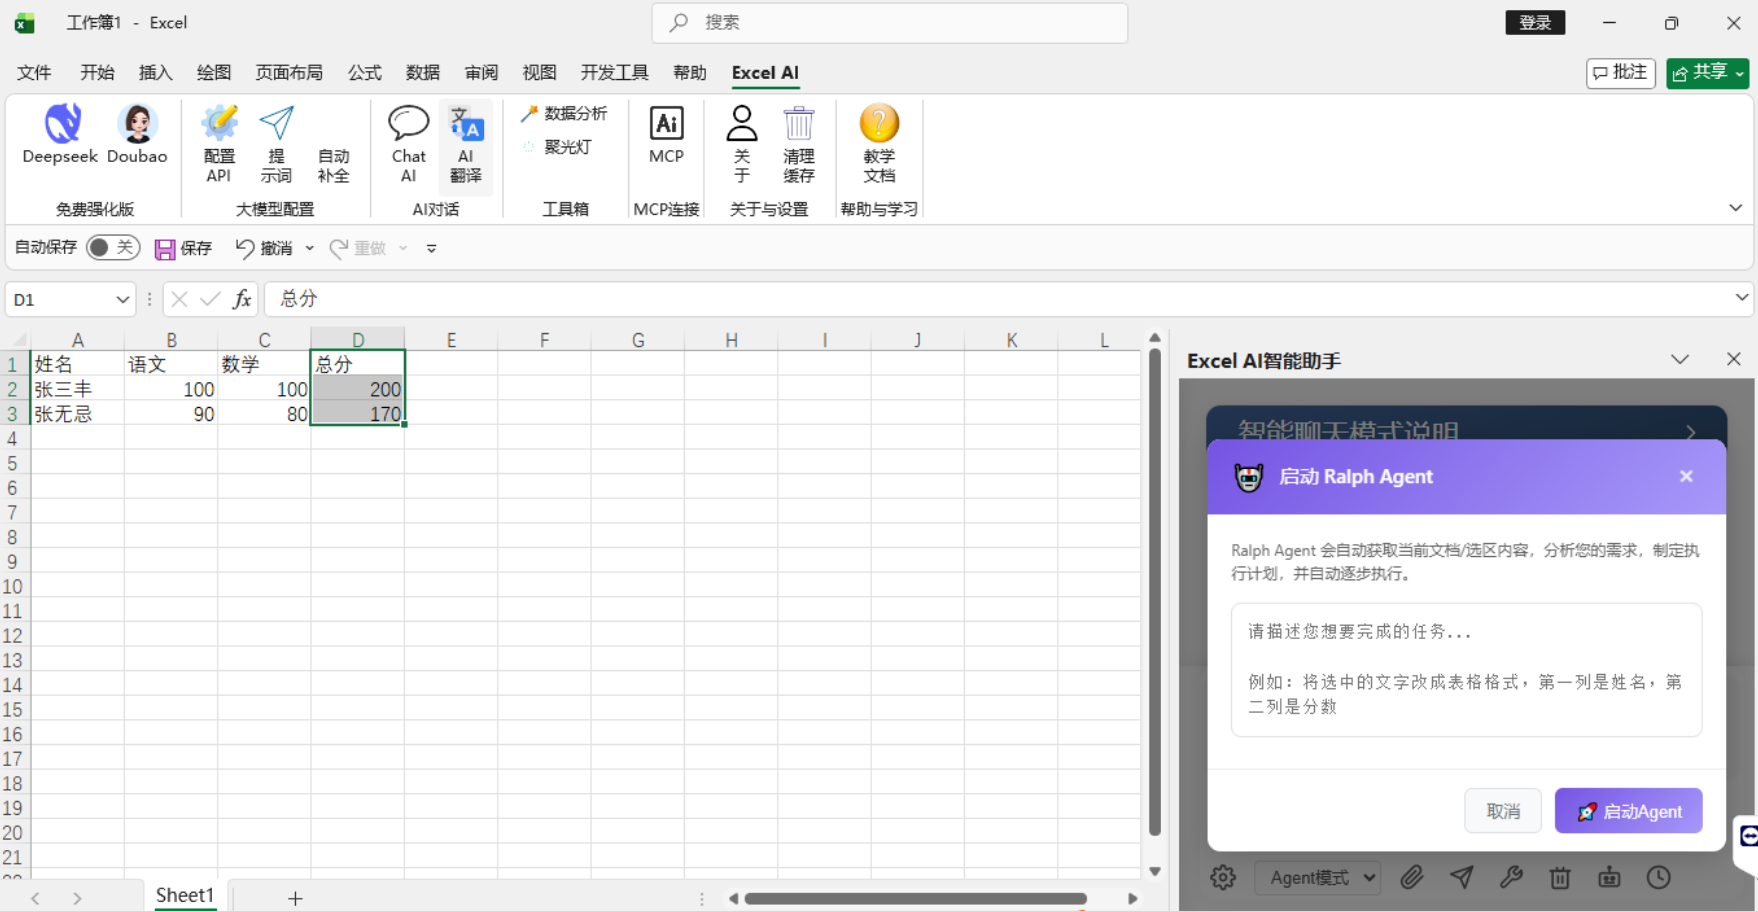Click the 启动Agent button
1758x912 pixels.
pos(1628,811)
